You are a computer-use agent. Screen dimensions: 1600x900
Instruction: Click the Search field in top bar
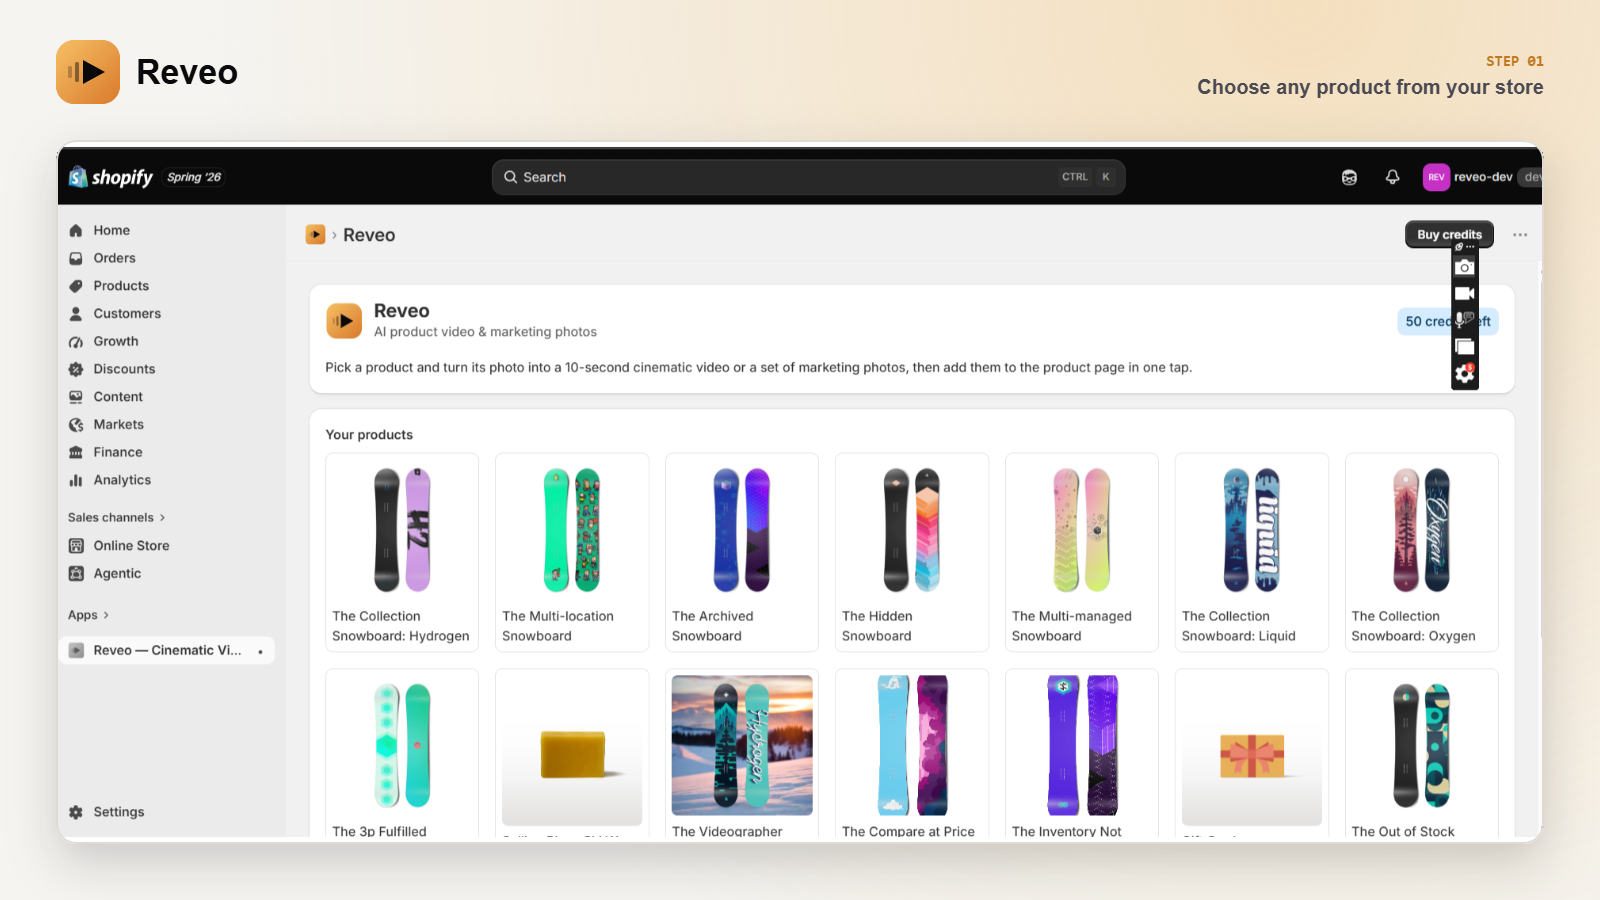point(808,177)
